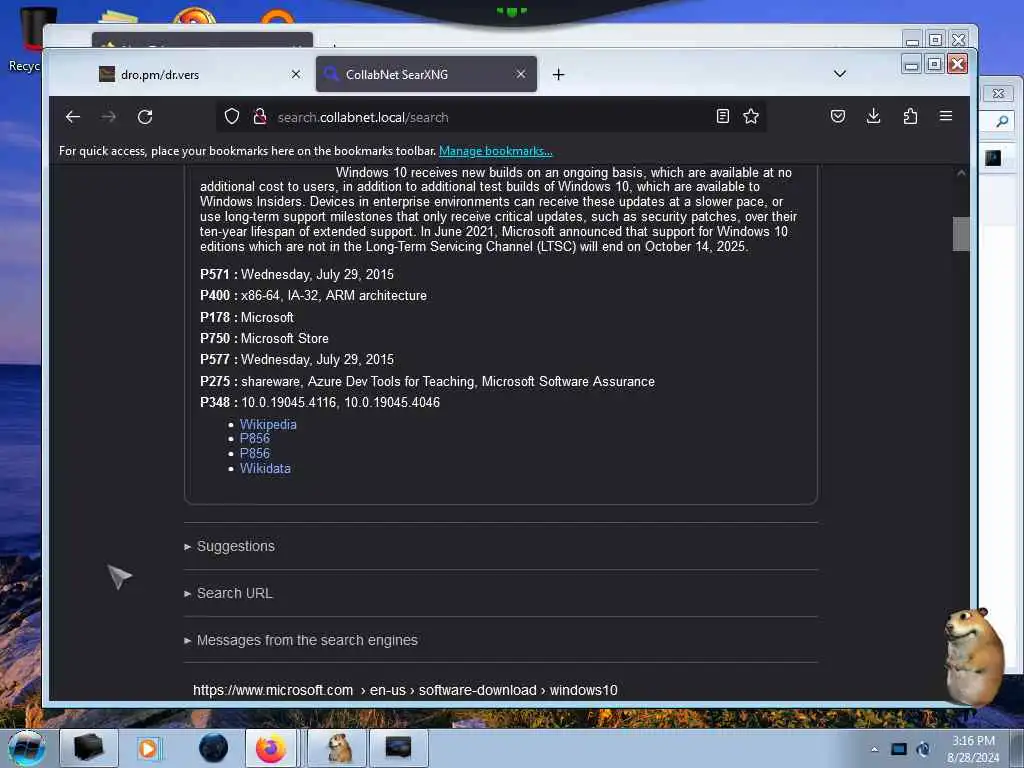This screenshot has height=768, width=1024.
Task: Toggle reader view icon in address bar
Action: pyautogui.click(x=722, y=117)
